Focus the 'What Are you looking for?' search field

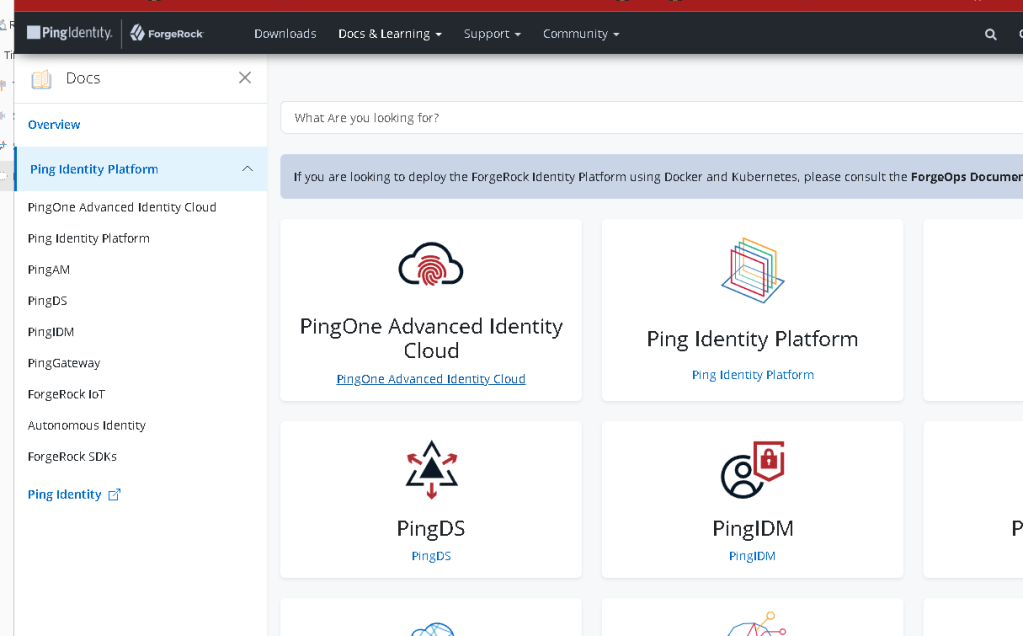651,118
